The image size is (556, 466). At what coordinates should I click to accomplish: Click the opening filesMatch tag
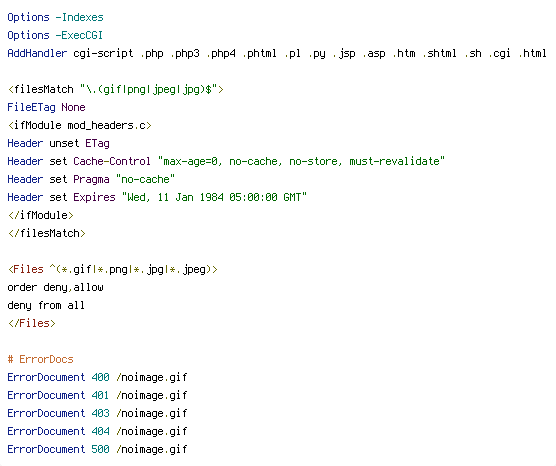coord(116,89)
